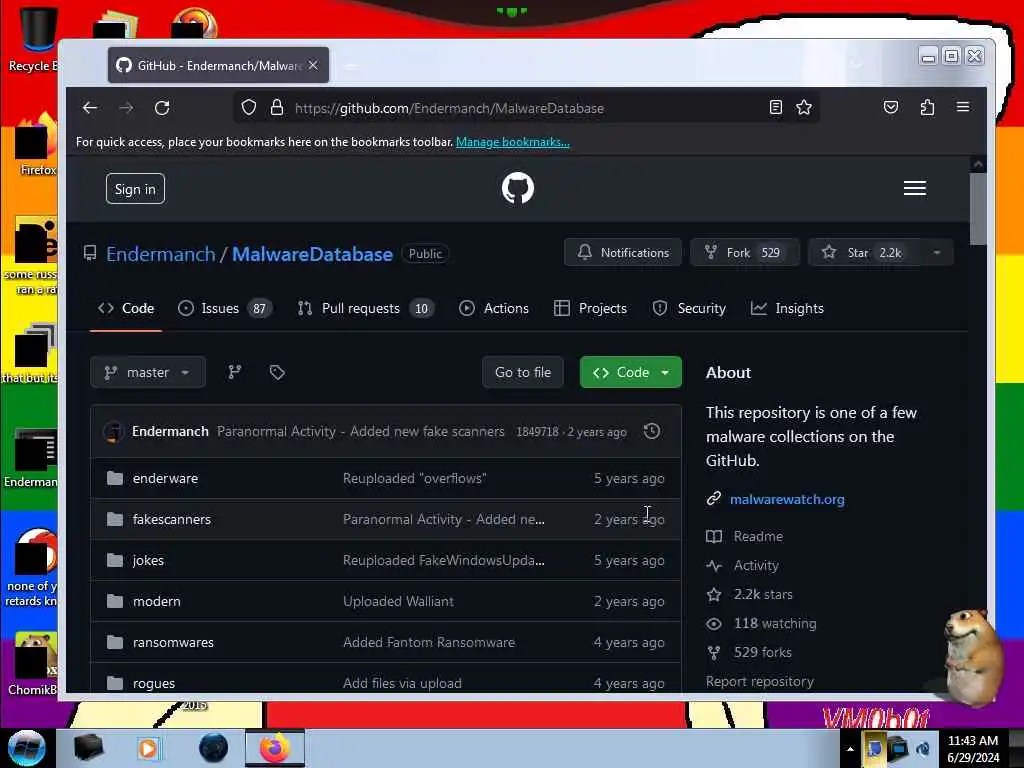Click the Sign in button
The height and width of the screenshot is (768, 1024).
135,189
